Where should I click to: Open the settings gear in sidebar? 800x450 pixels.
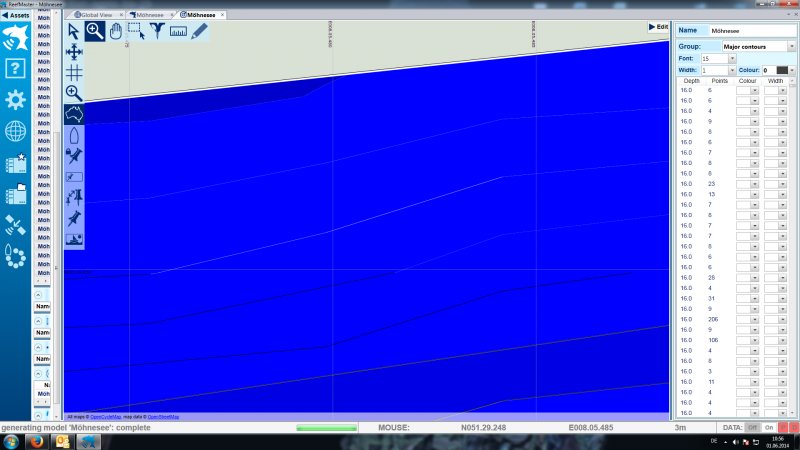[x=15, y=99]
